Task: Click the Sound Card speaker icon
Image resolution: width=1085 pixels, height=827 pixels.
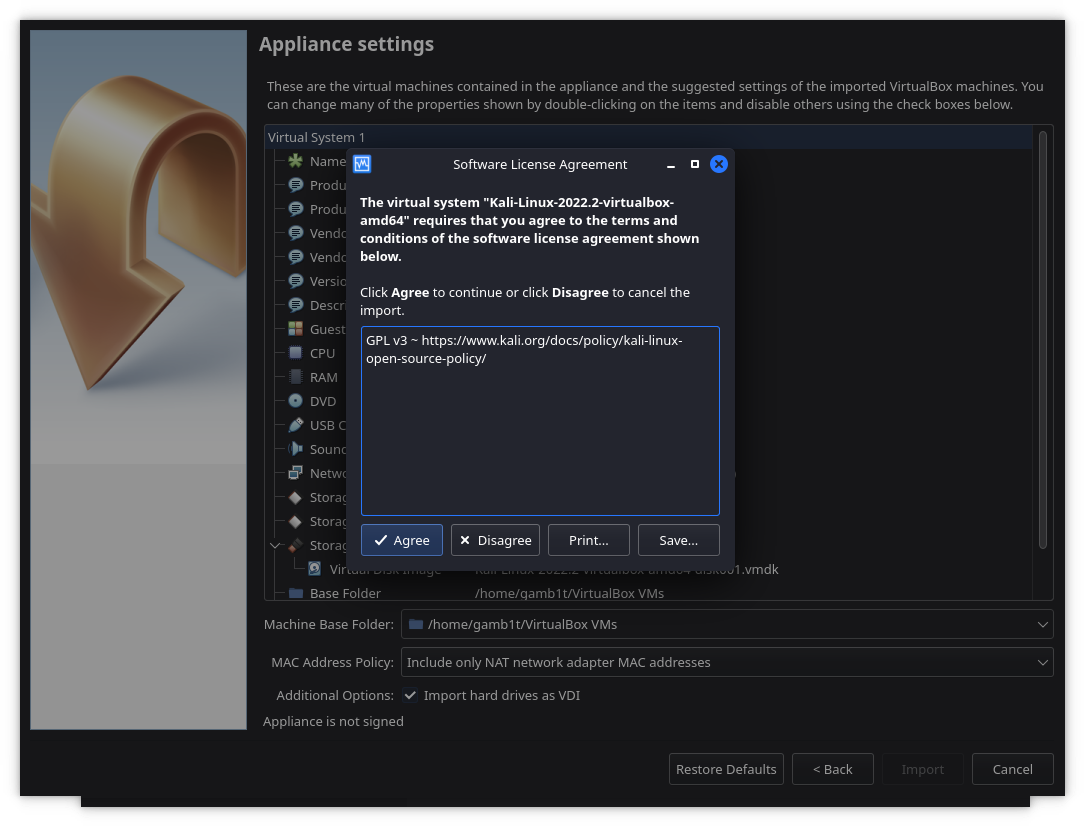Action: [x=295, y=449]
